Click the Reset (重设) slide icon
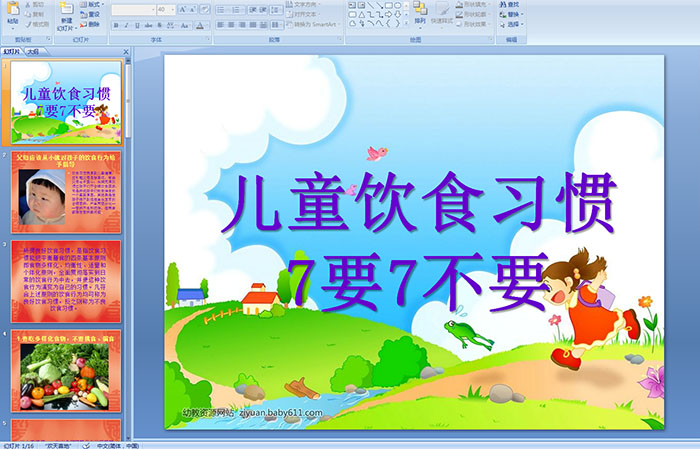Image resolution: width=700 pixels, height=449 pixels. [x=84, y=14]
